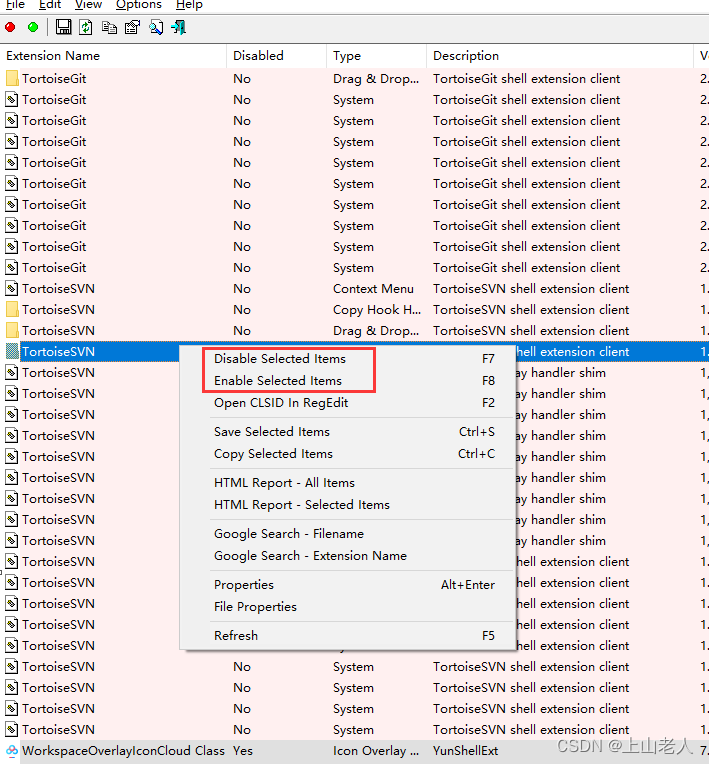709x764 pixels.
Task: Click the green Enable Selected Items toolbar icon
Action: pos(33,27)
